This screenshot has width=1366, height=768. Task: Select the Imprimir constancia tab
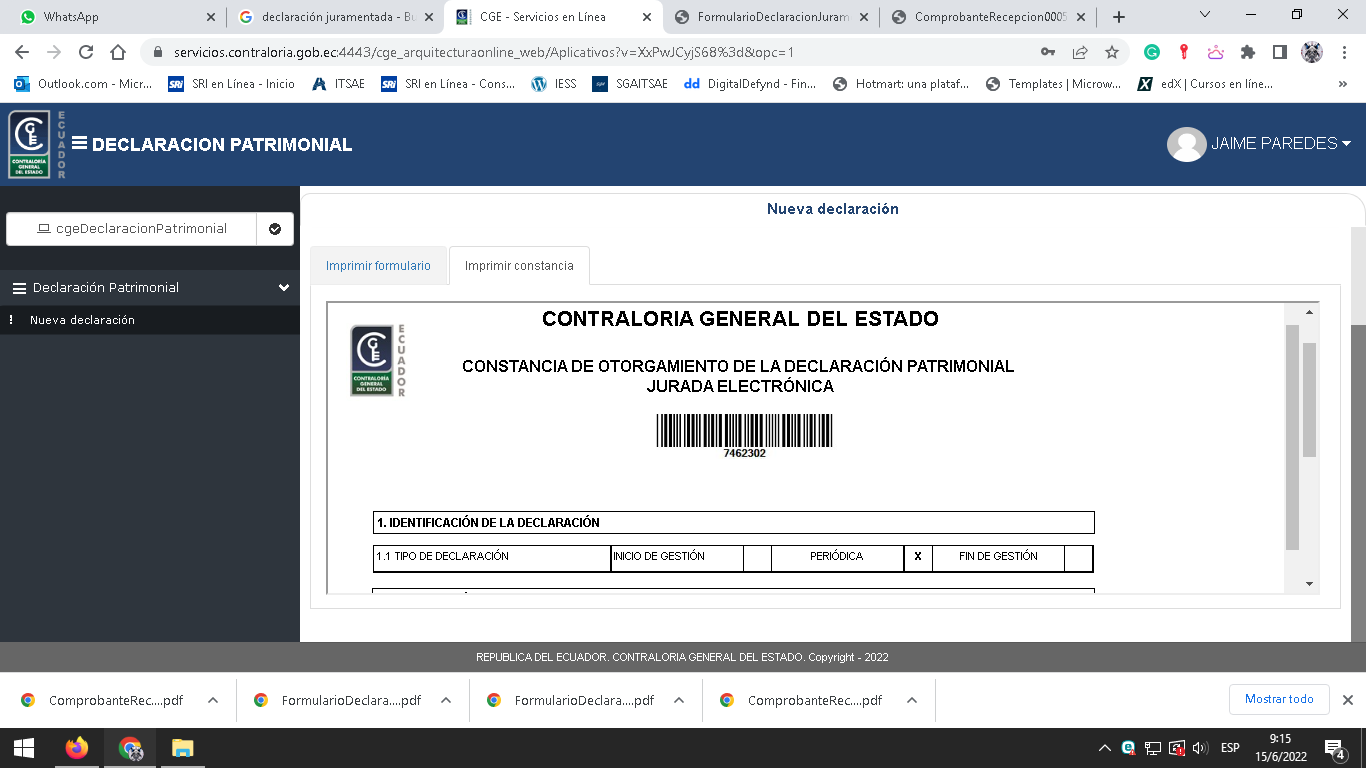pos(519,266)
